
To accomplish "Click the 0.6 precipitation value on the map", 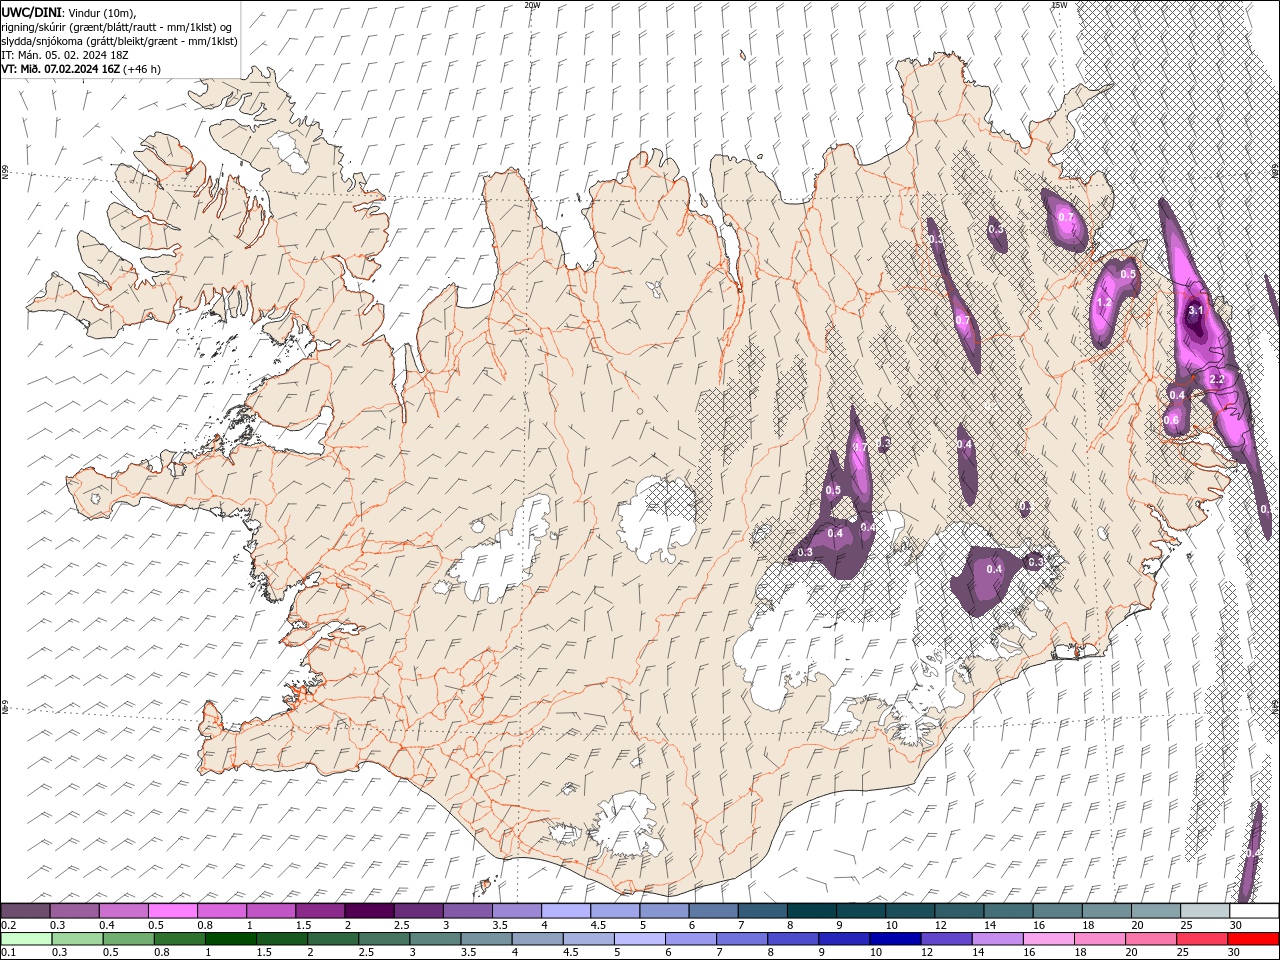I will tap(1171, 420).
